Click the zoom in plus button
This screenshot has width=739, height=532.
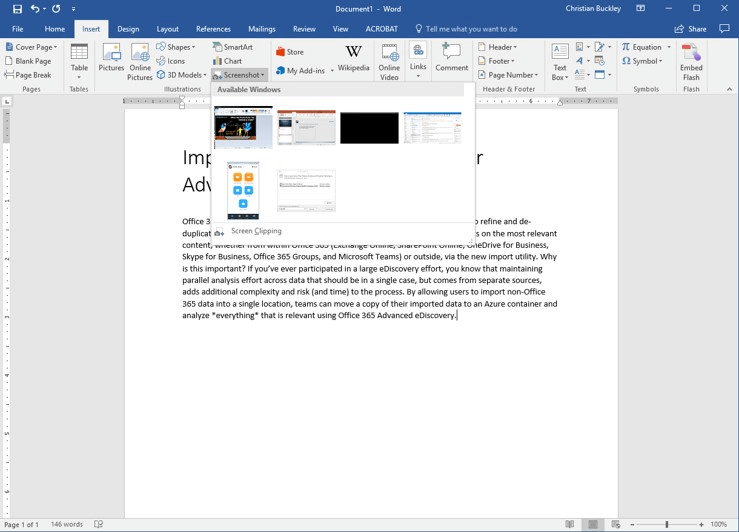pos(701,524)
